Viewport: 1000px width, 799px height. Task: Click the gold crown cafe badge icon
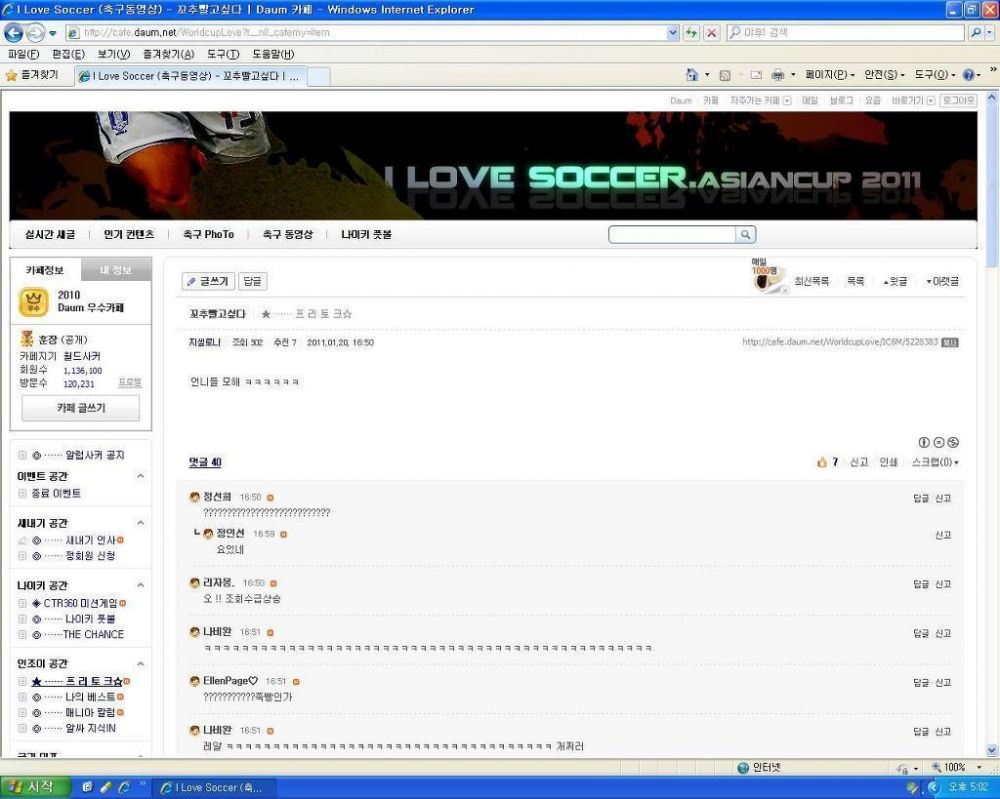point(32,301)
